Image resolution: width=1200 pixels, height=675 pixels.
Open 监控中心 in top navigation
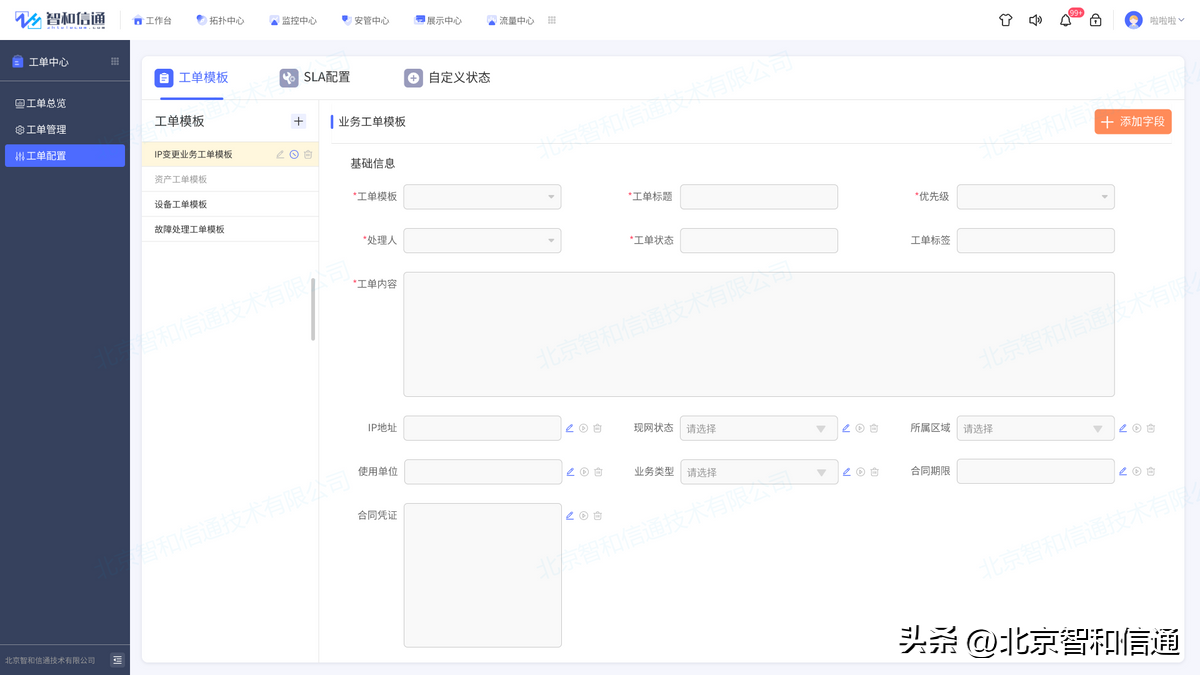293,20
